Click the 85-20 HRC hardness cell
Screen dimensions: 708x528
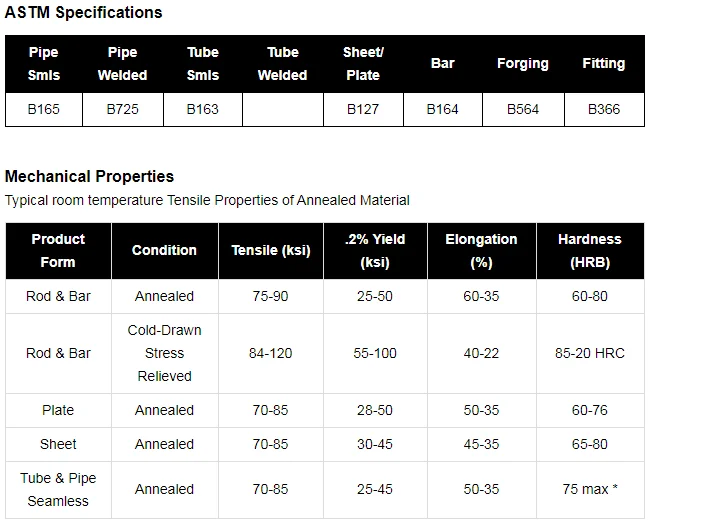[x=590, y=353]
